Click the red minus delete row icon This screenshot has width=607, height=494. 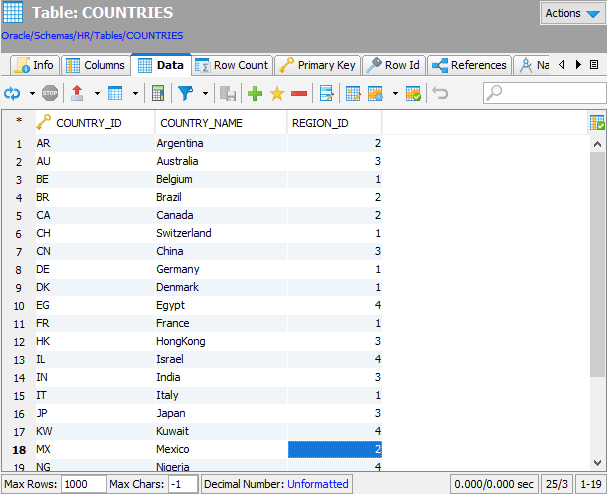tap(298, 93)
